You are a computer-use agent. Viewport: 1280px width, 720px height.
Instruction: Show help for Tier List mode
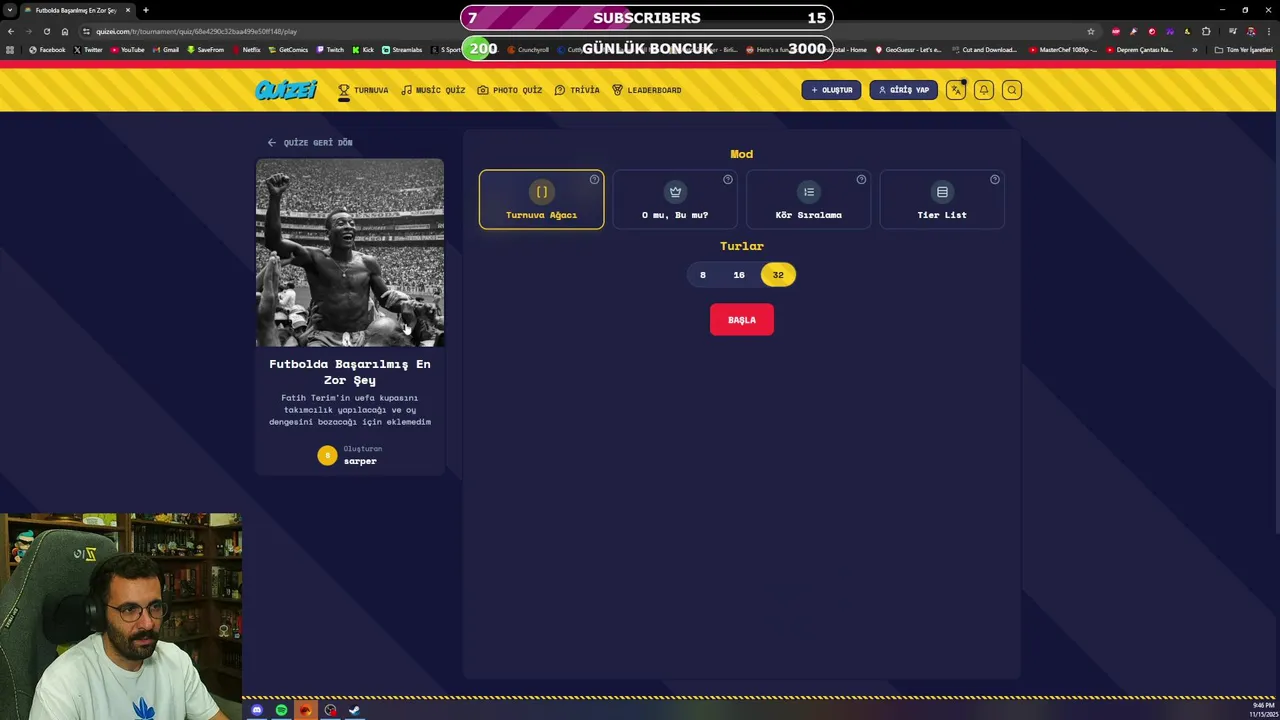995,180
